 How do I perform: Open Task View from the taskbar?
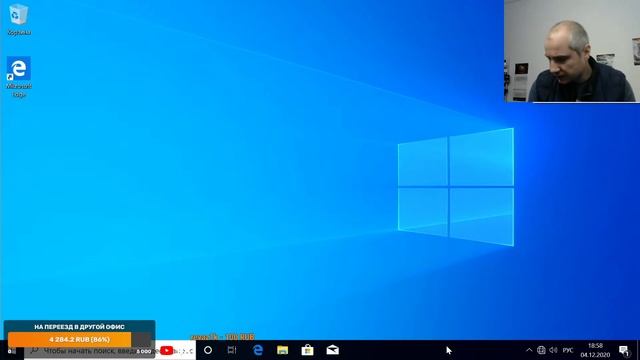[232, 350]
